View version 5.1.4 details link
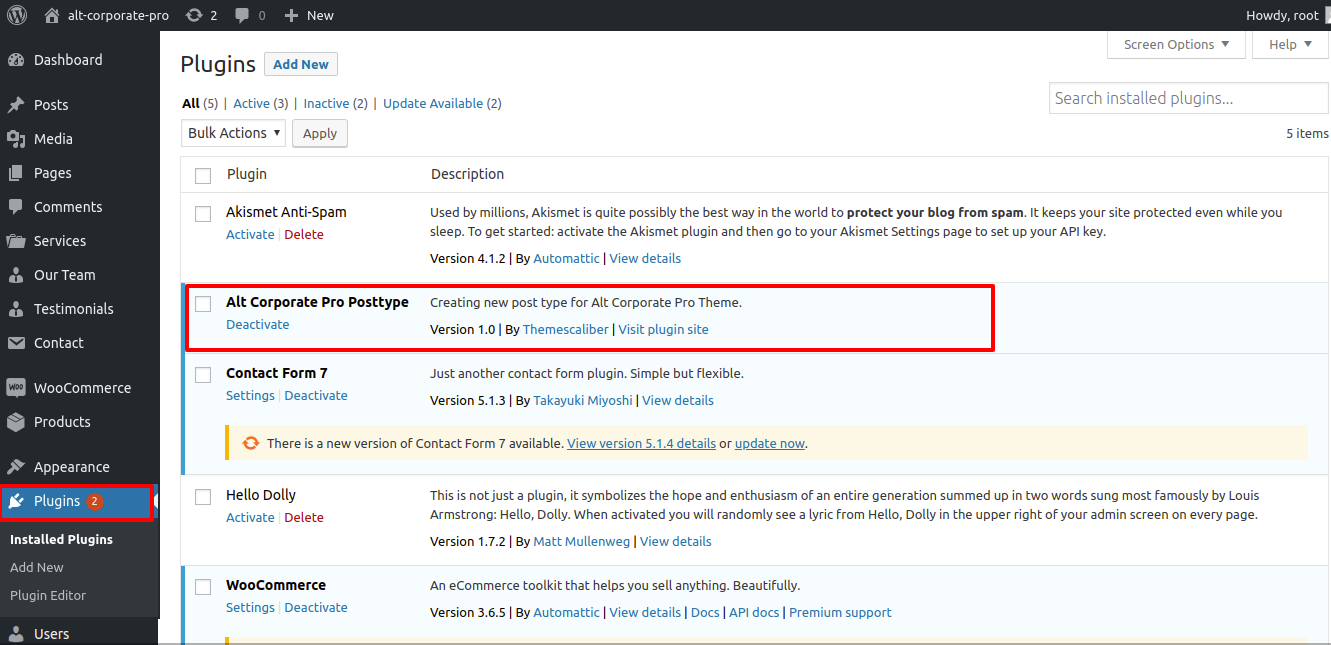Image resolution: width=1331 pixels, height=645 pixels. tap(641, 443)
